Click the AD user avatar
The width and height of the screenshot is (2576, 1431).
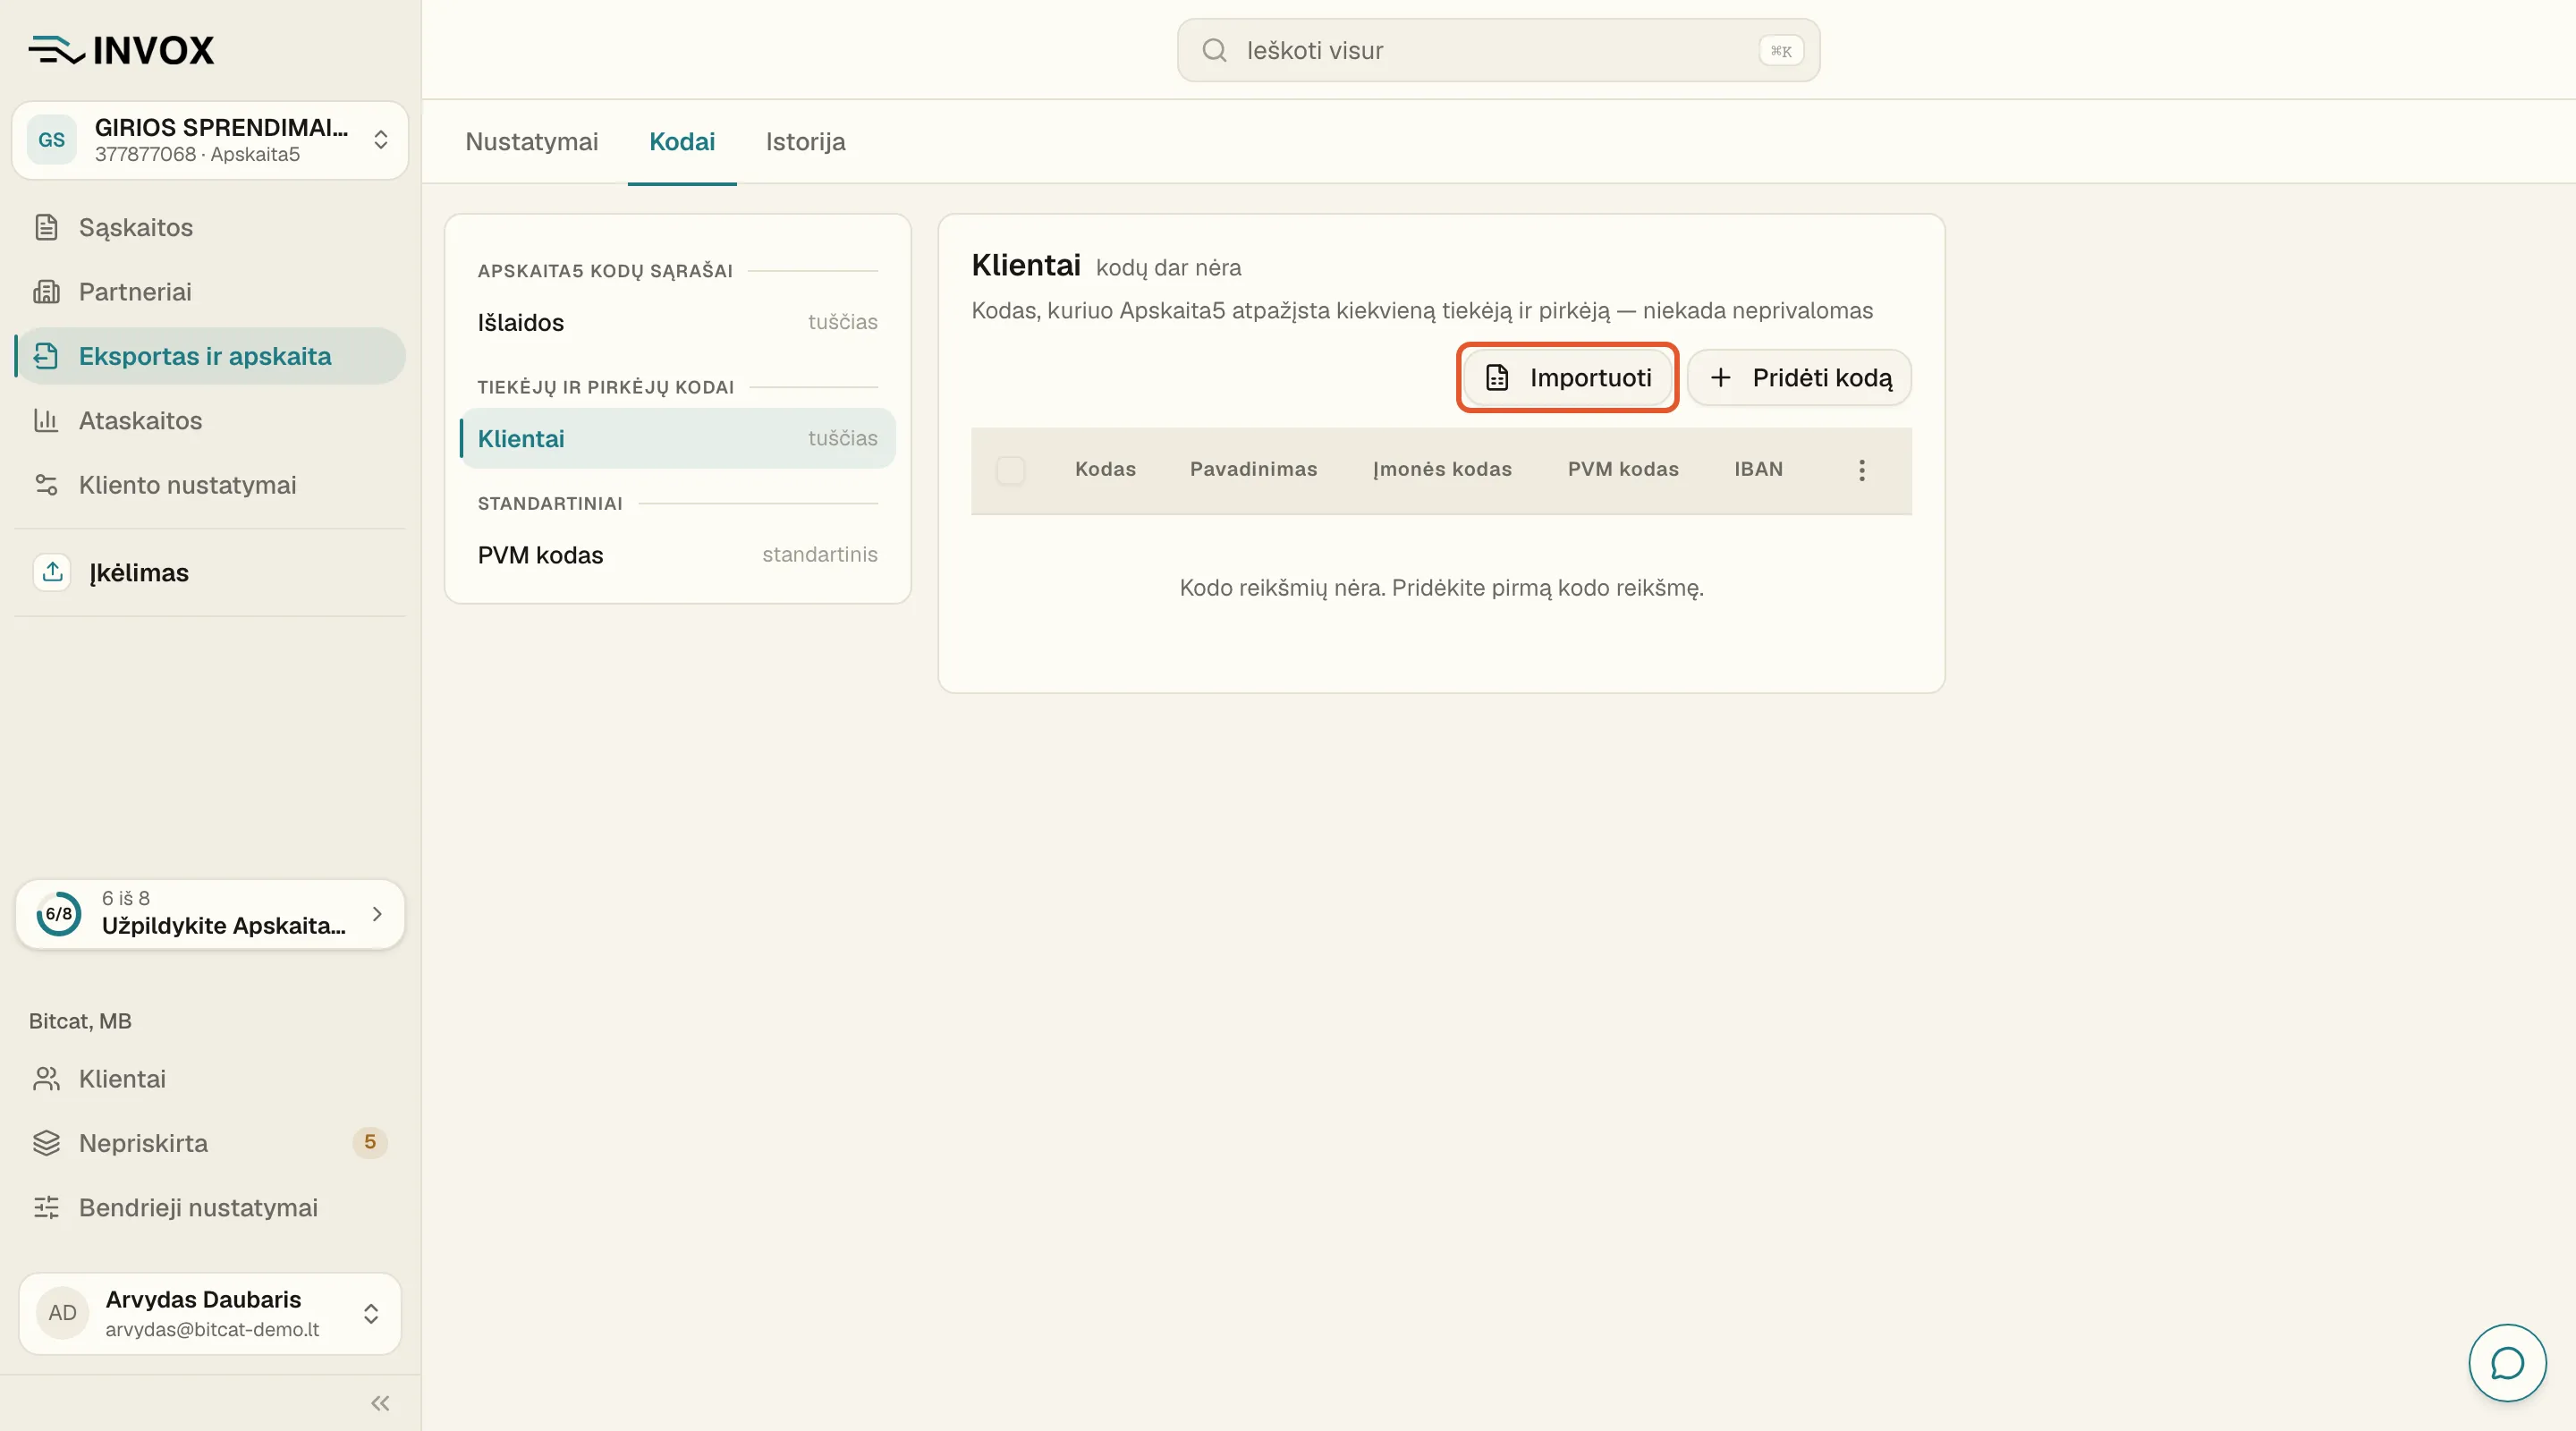coord(62,1313)
